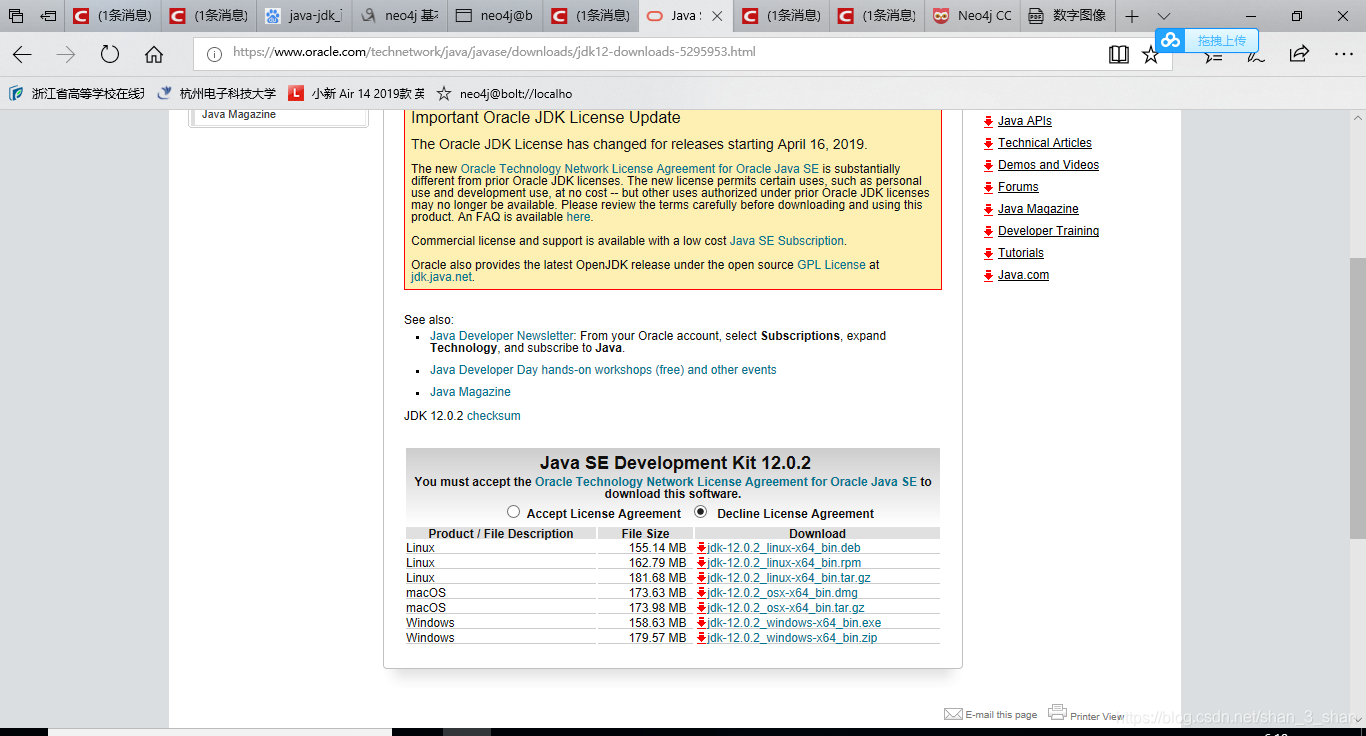Click the vertical page scrollbar thumb
This screenshot has width=1366, height=736.
pyautogui.click(x=1358, y=400)
